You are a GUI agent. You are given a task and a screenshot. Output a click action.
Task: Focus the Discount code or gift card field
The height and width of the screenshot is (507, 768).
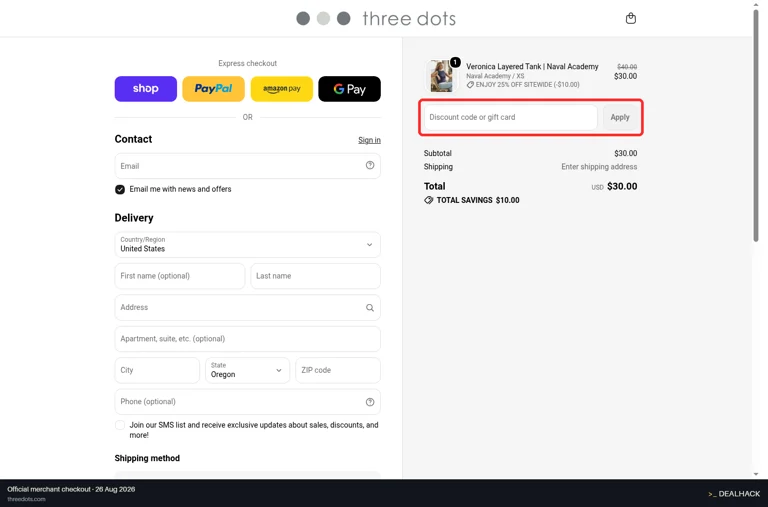point(510,118)
